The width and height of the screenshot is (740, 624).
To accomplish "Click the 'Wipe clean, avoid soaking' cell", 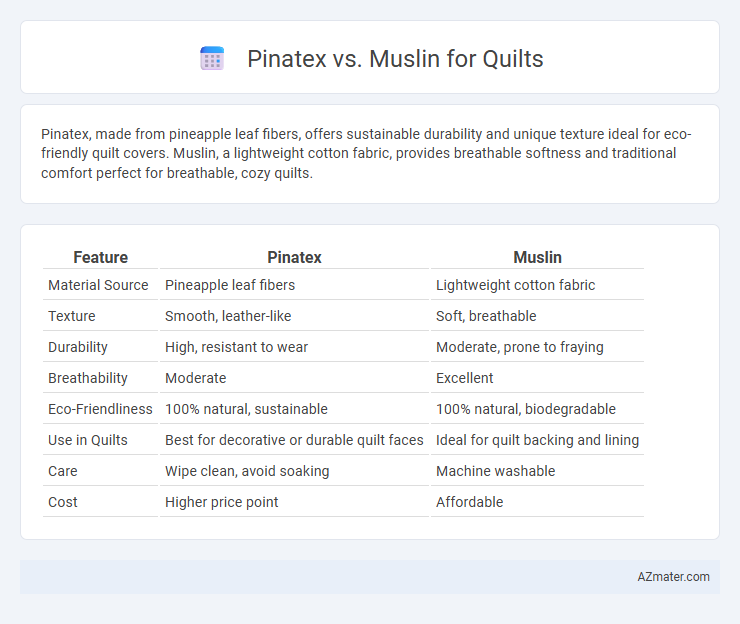I will [x=294, y=471].
